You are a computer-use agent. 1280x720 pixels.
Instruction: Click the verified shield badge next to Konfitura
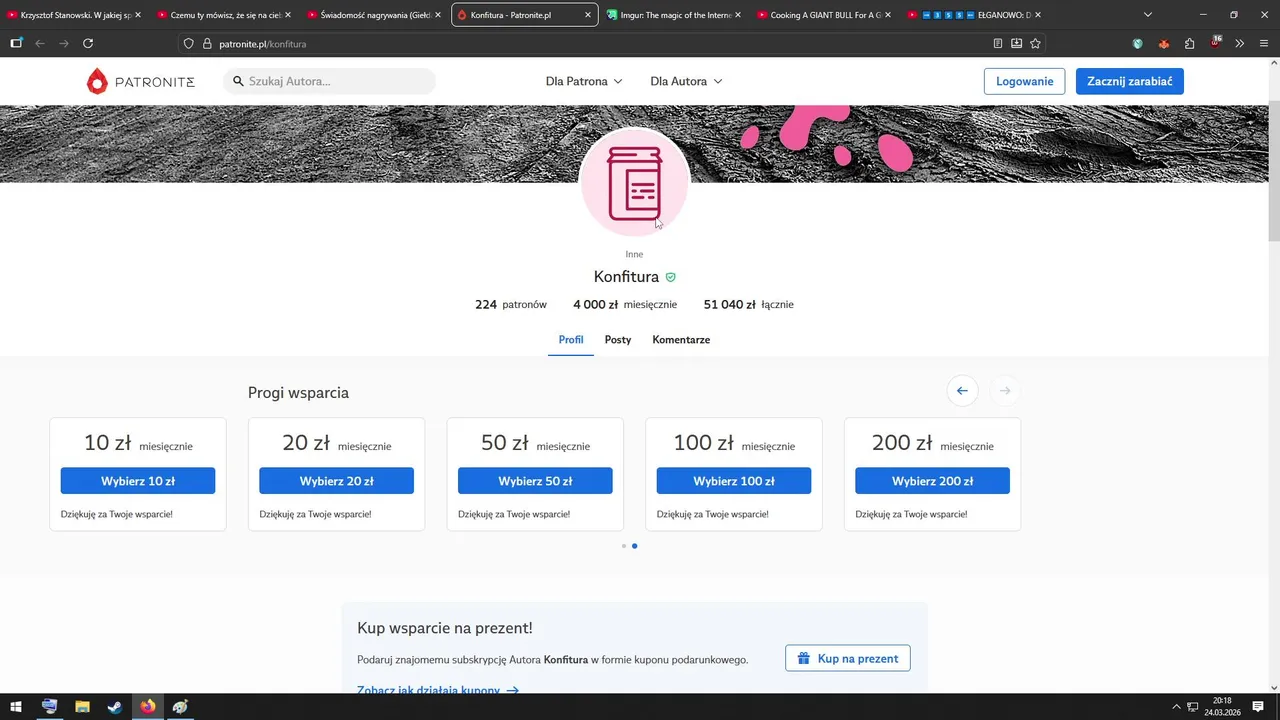tap(671, 277)
